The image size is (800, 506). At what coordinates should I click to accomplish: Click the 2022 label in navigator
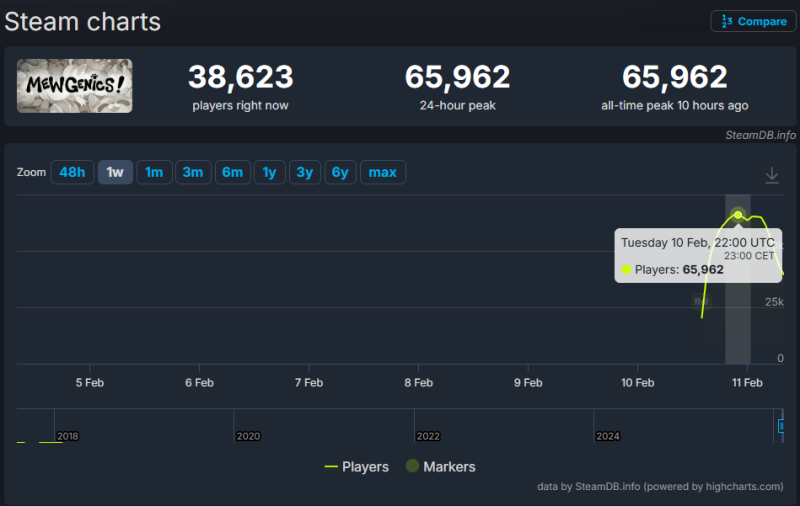pyautogui.click(x=428, y=436)
